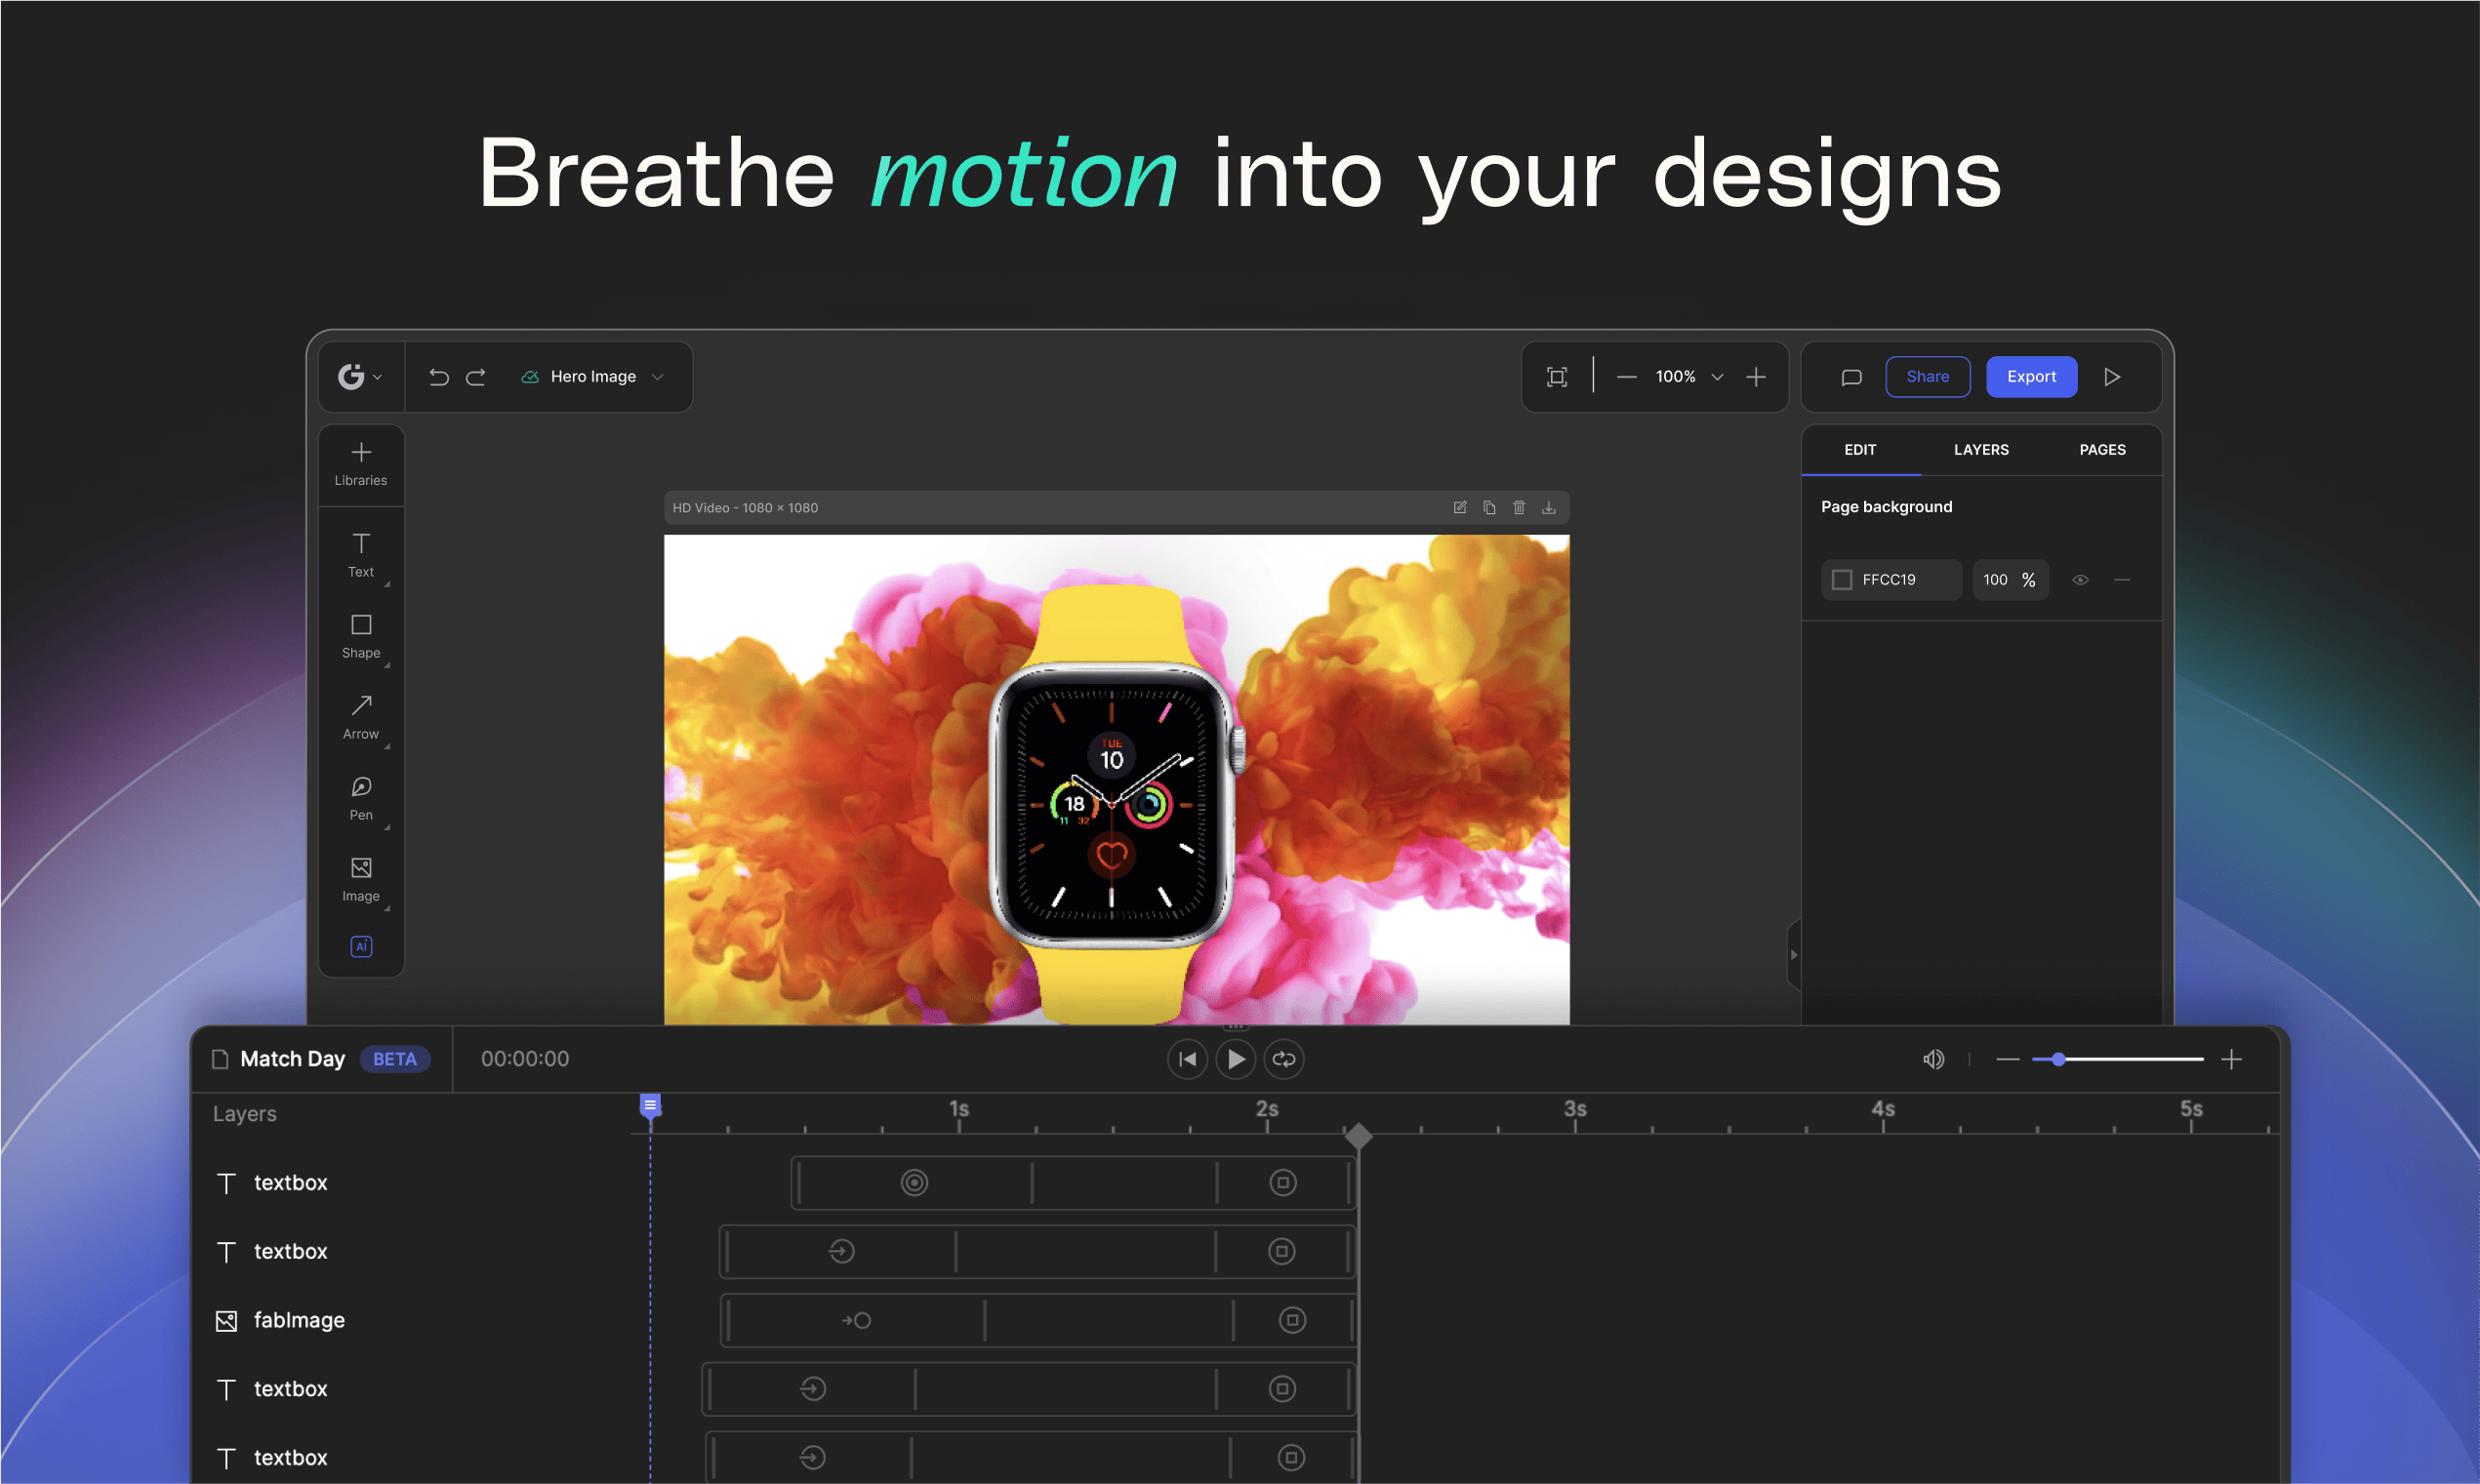Skip to the start of the timeline
The width and height of the screenshot is (2480, 1484).
1187,1059
